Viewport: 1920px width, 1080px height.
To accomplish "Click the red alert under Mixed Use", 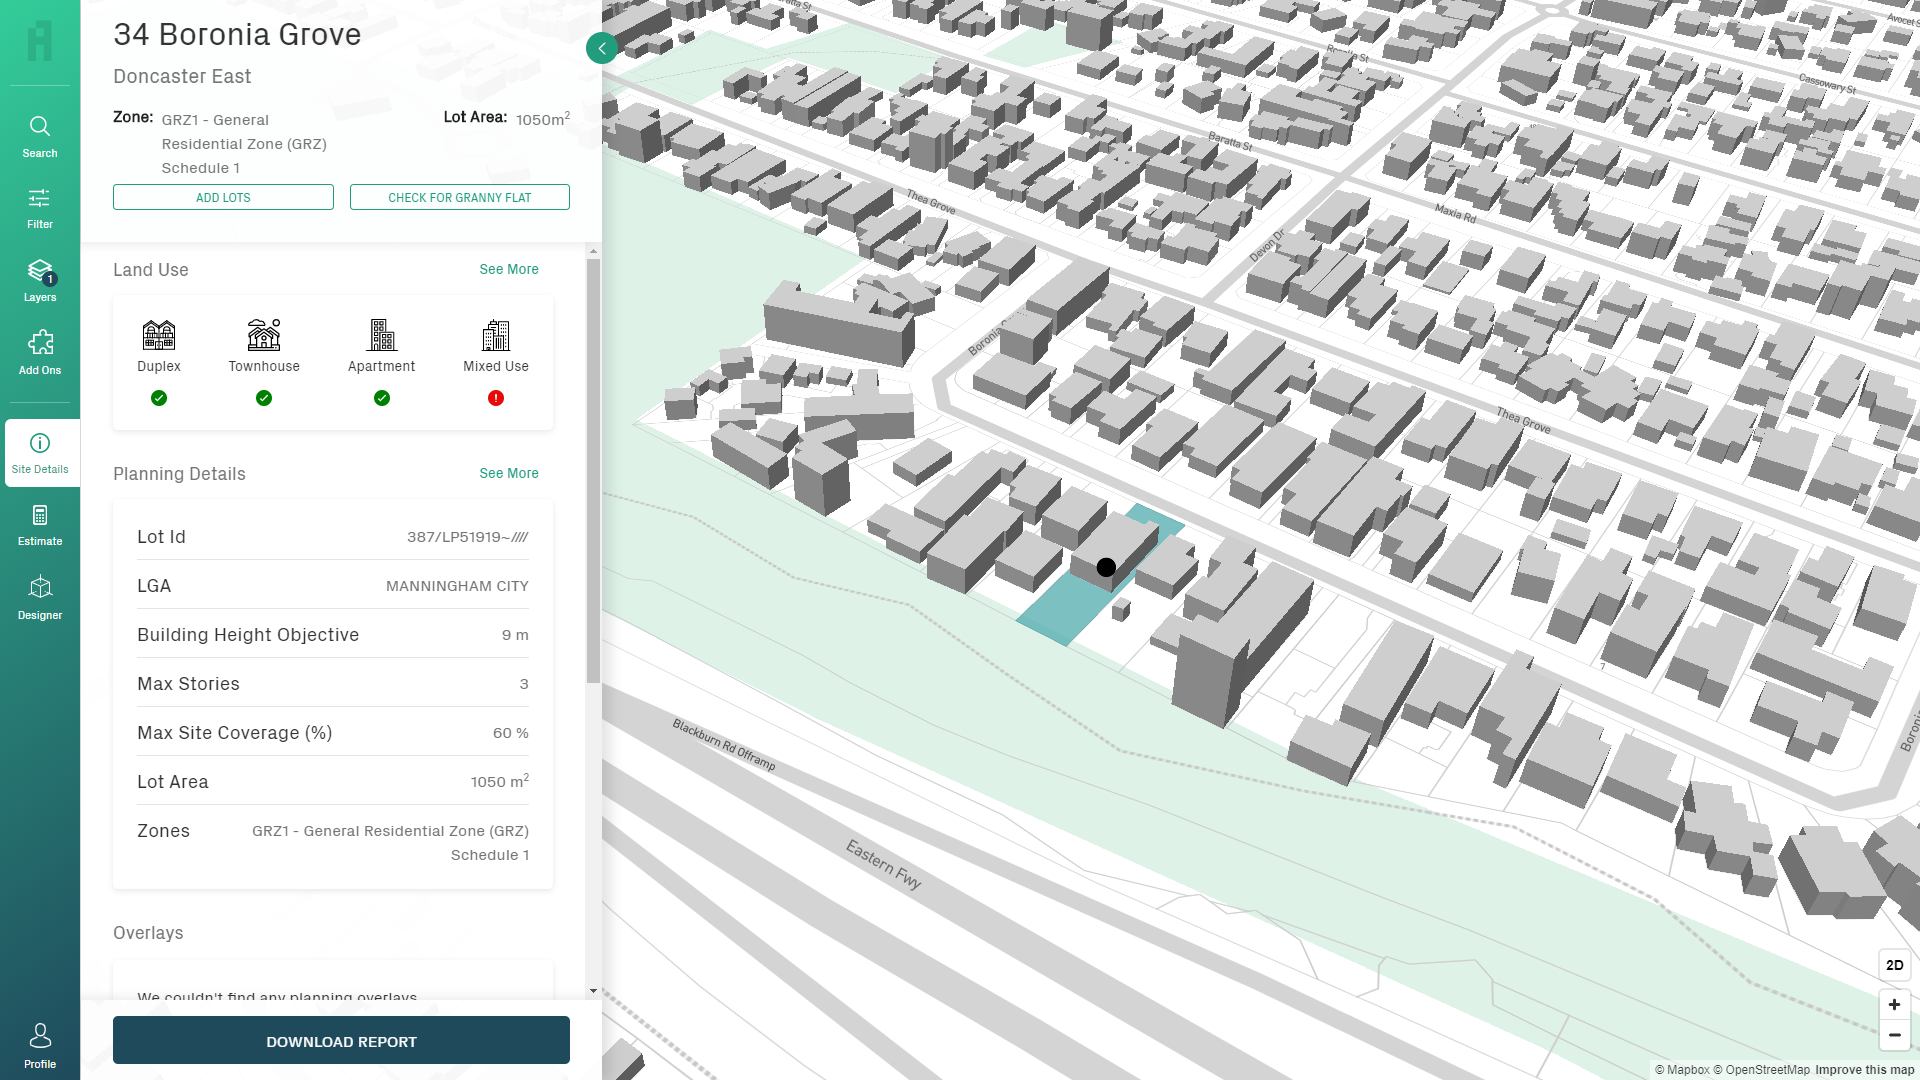I will [495, 398].
